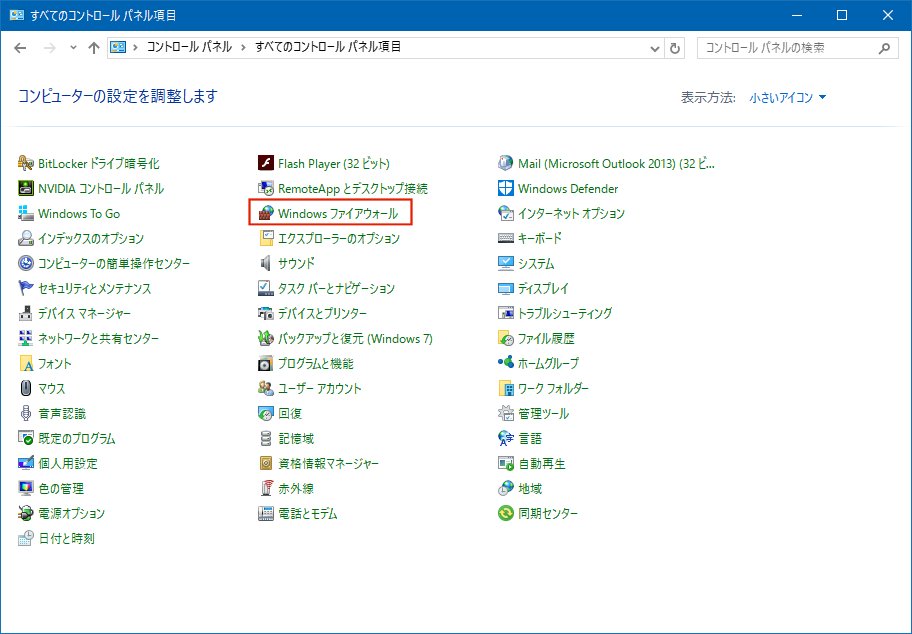Open the フォント icon
This screenshot has height=634, width=912.
tap(26, 364)
